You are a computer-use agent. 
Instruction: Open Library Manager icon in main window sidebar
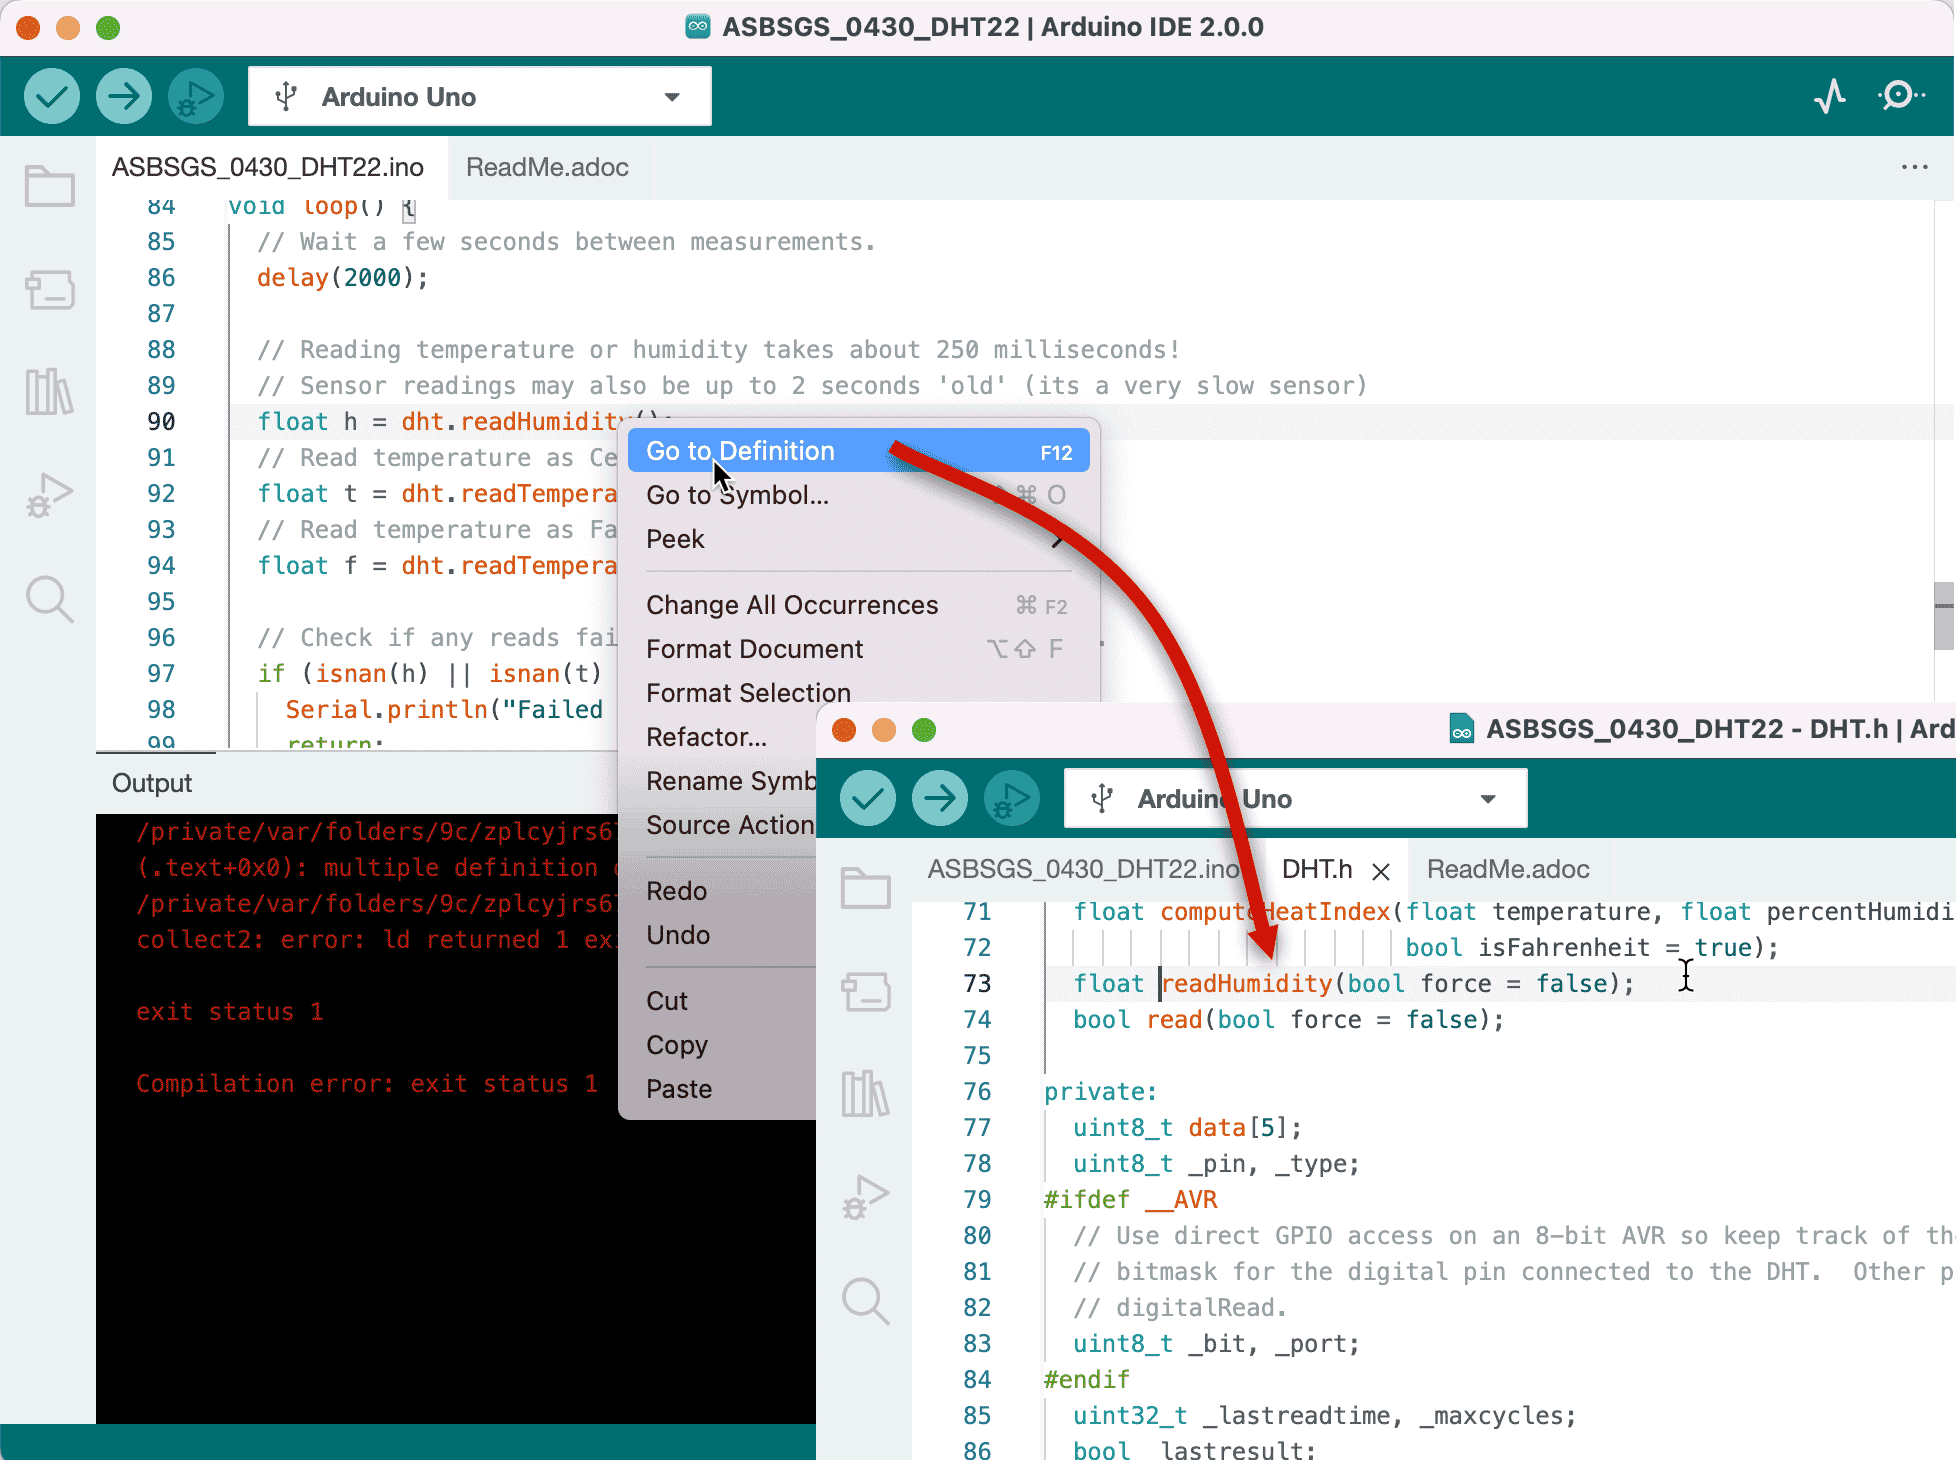(49, 391)
